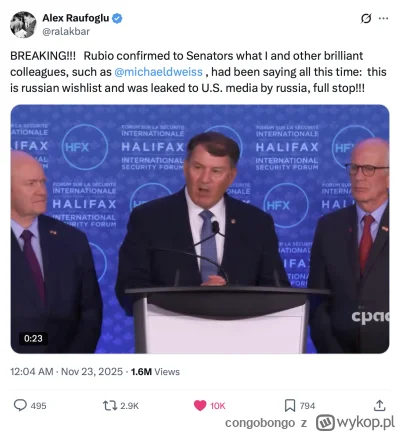Like the post with the heart icon

pyautogui.click(x=200, y=406)
